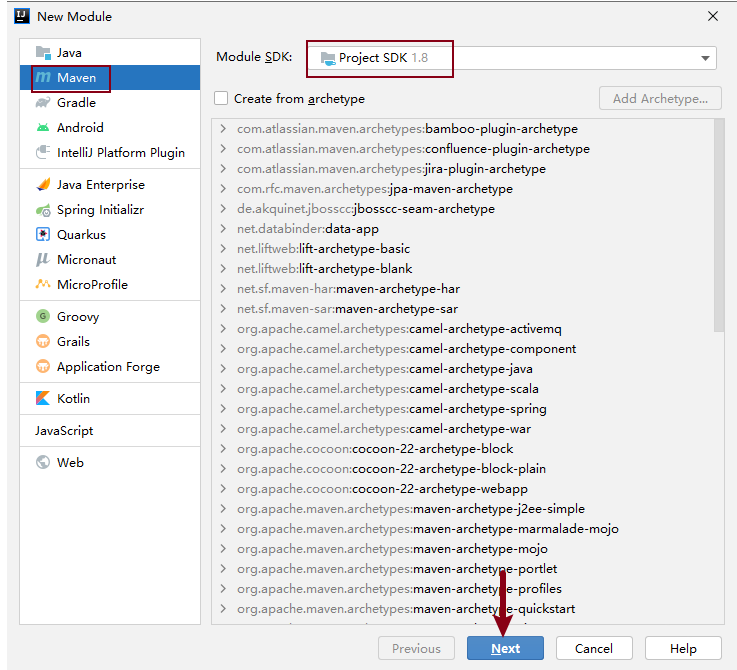737x670 pixels.
Task: Select camel-archetype-spring row
Action: (463, 409)
